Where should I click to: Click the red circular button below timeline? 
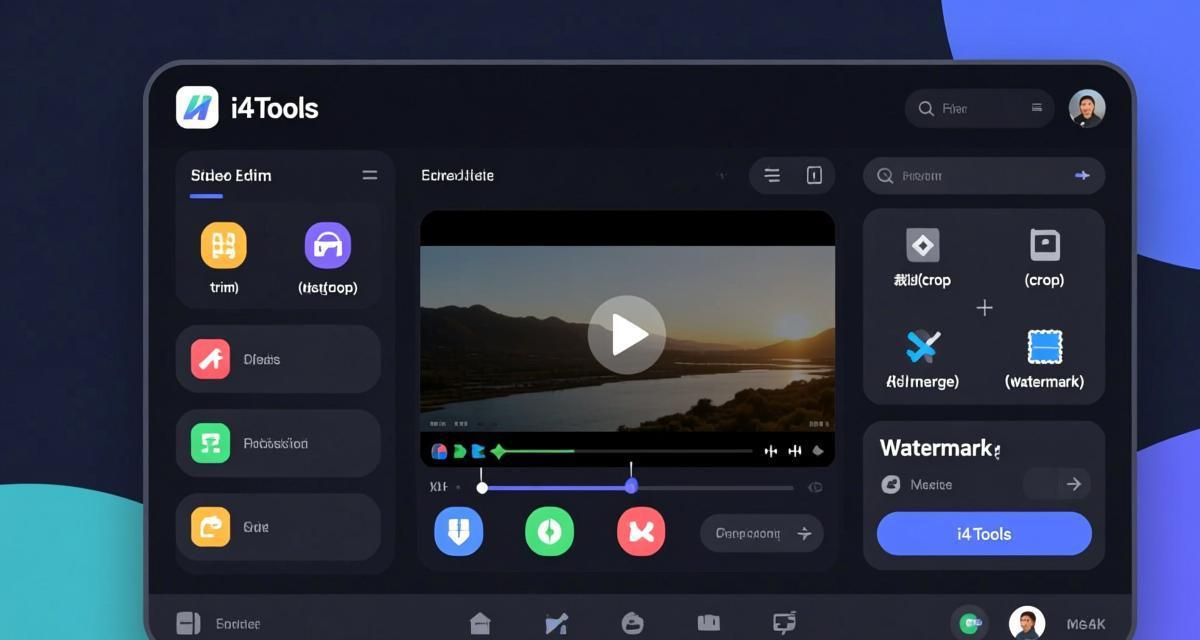[640, 531]
